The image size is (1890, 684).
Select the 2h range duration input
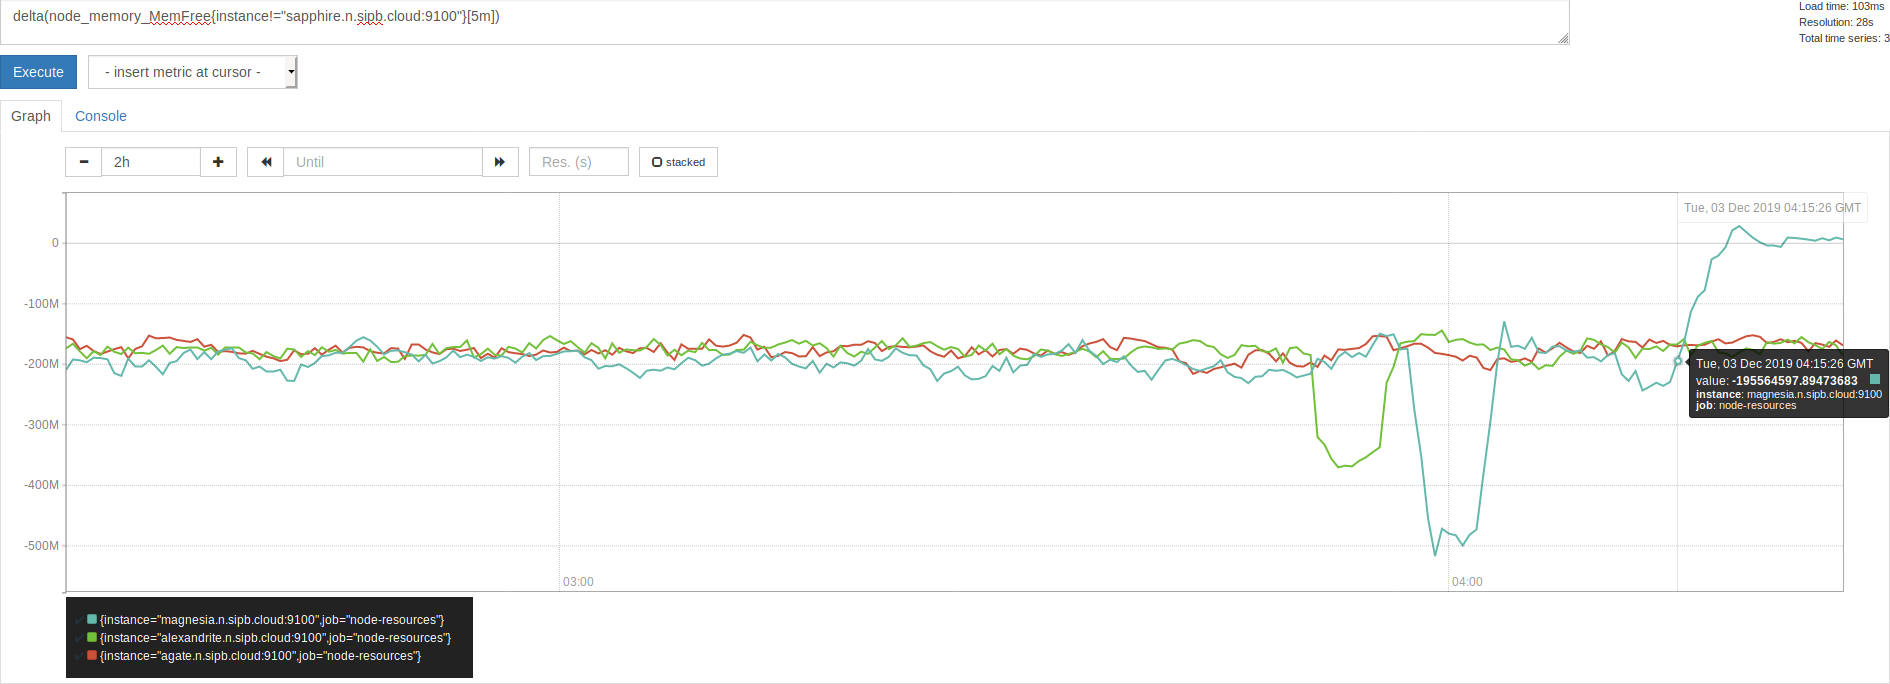(x=150, y=161)
